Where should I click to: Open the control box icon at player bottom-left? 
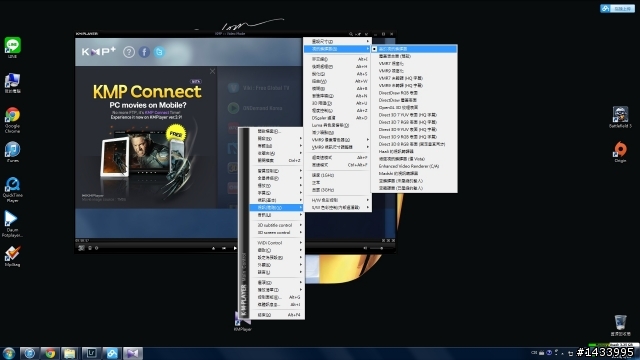pos(81,248)
